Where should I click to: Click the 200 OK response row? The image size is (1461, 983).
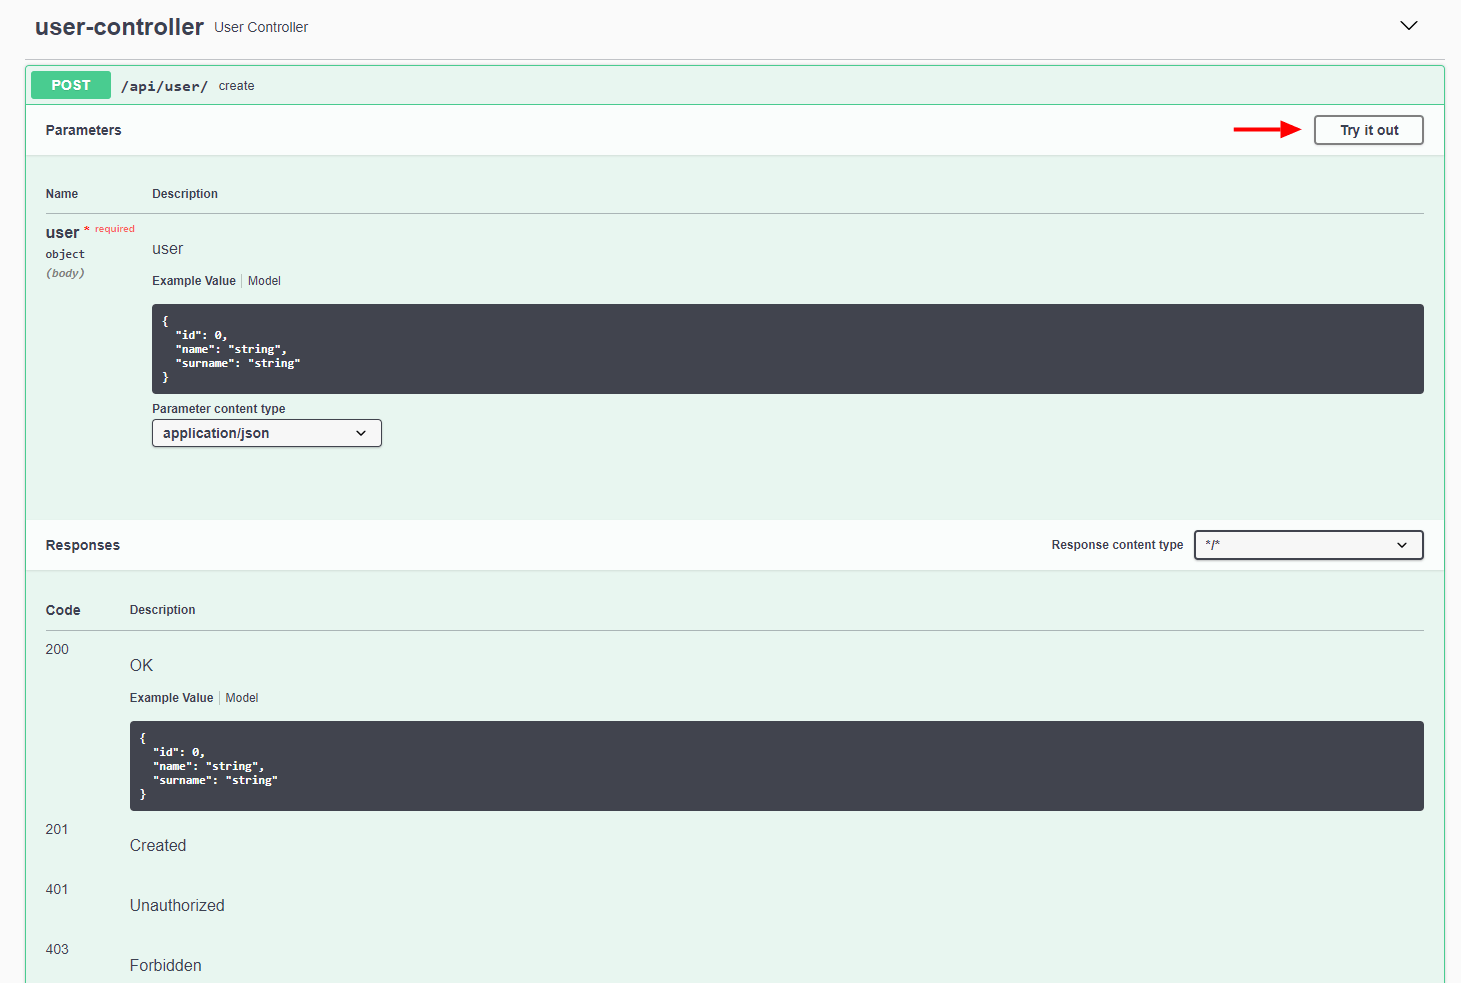point(140,665)
